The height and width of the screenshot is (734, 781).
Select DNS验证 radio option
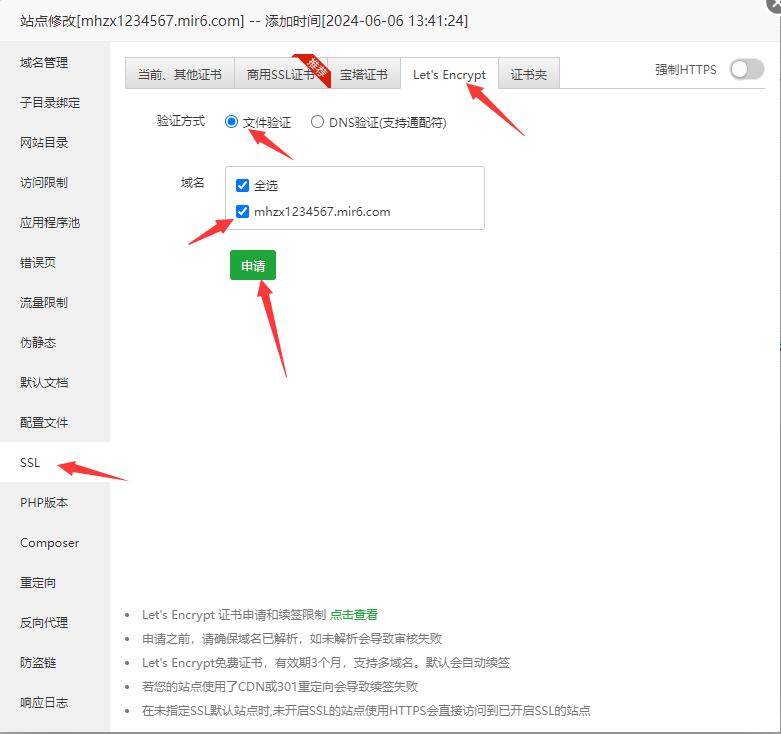[x=318, y=122]
